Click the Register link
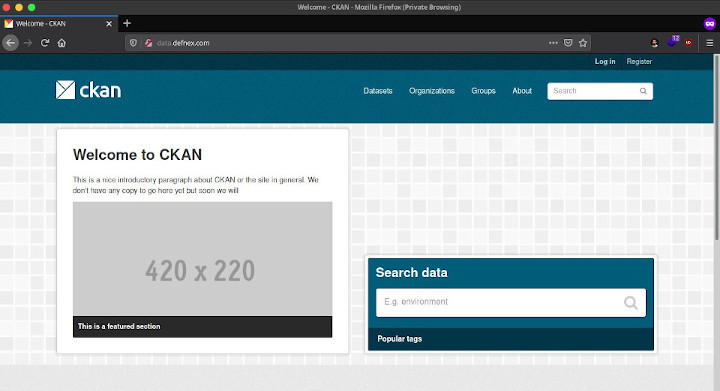This screenshot has width=720, height=391. [x=639, y=61]
